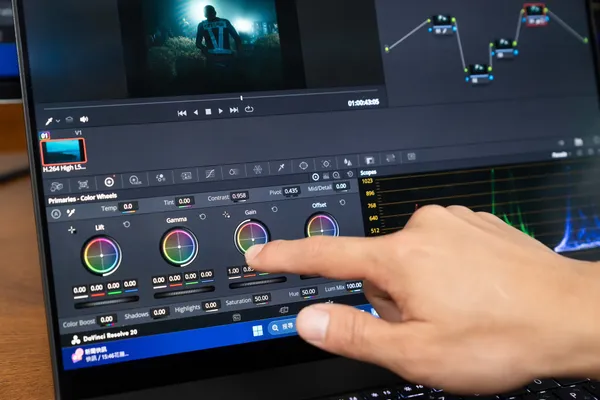Click the Lift master wheel slider
Image resolution: width=600 pixels, height=400 pixels.
pos(106,302)
